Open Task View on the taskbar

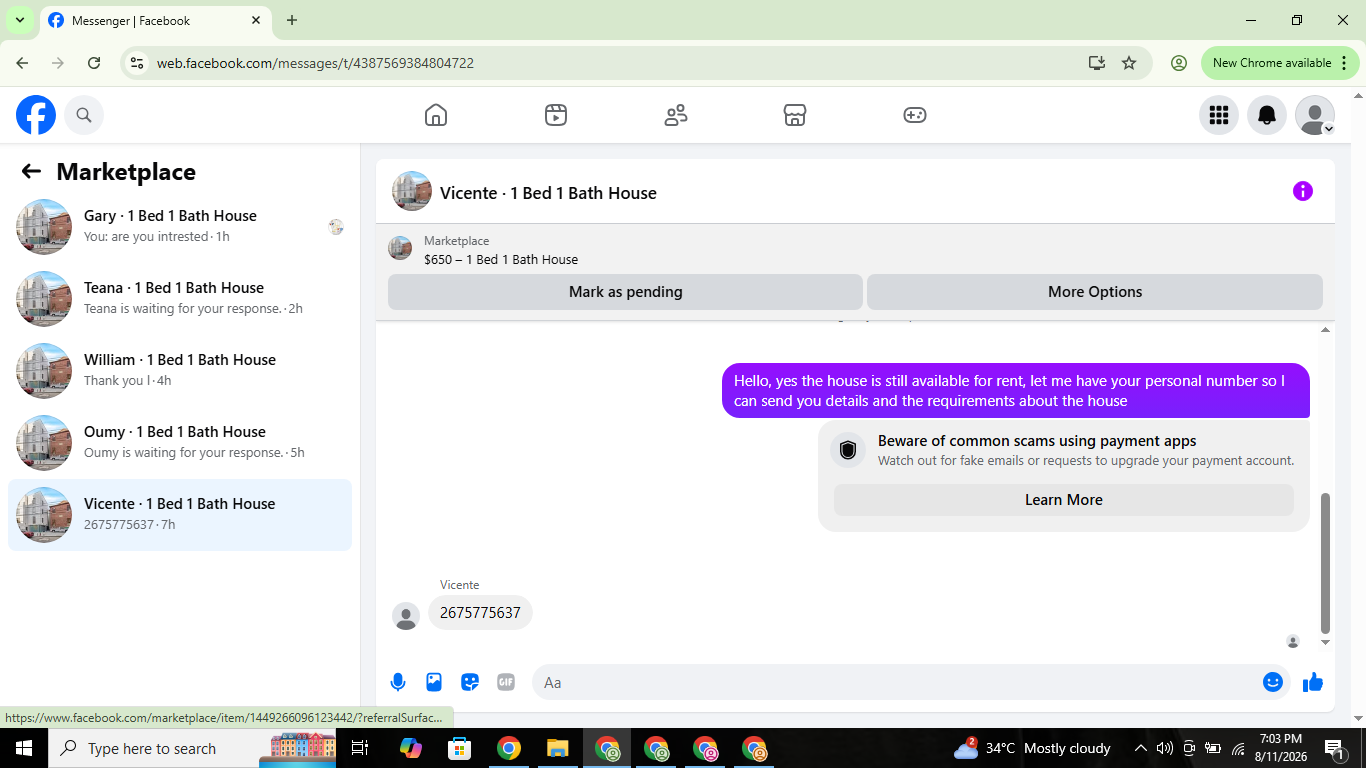click(x=360, y=748)
